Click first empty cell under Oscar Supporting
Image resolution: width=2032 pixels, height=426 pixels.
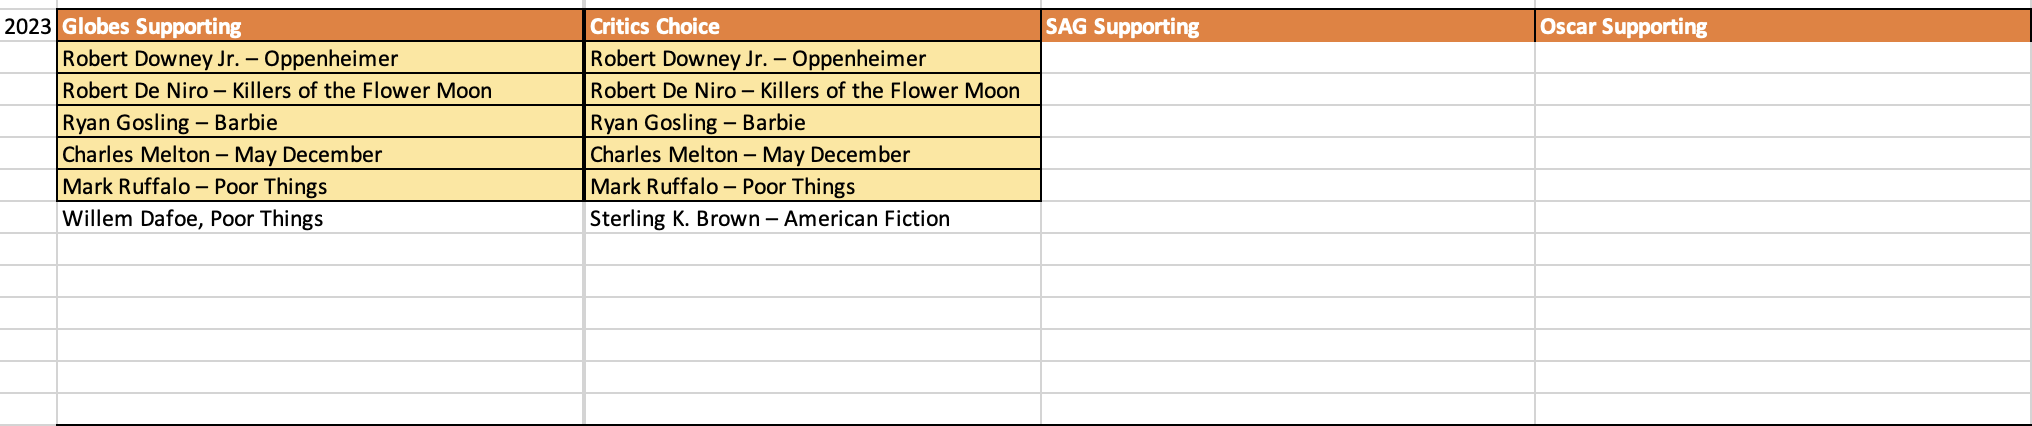[x=1782, y=58]
